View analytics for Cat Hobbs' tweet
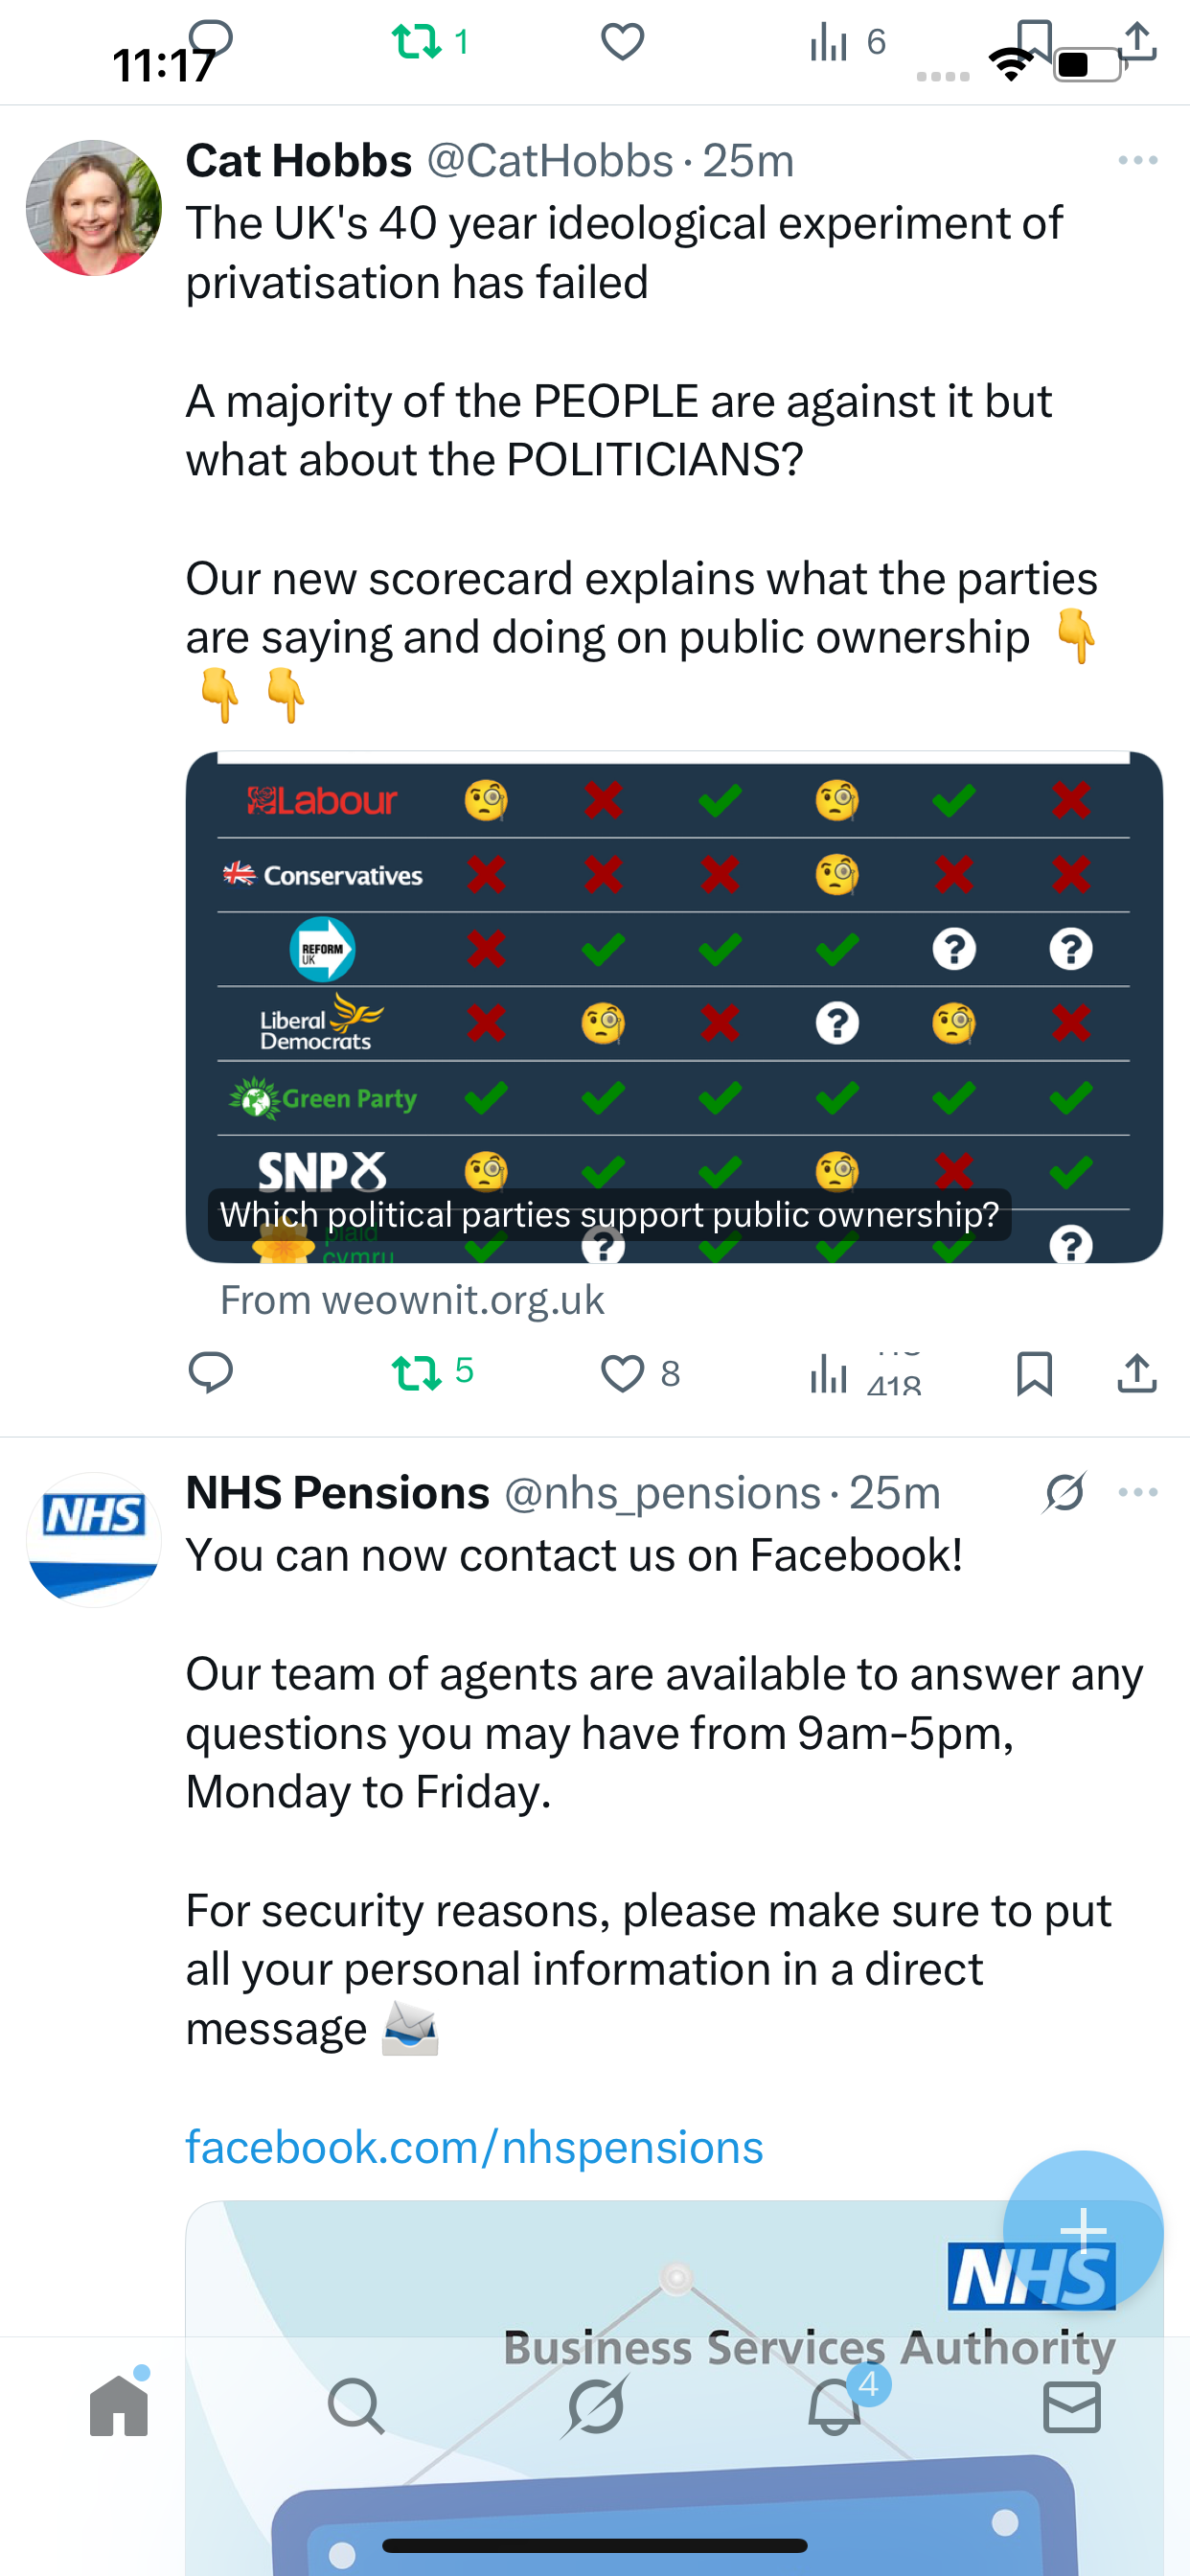 pos(830,1373)
